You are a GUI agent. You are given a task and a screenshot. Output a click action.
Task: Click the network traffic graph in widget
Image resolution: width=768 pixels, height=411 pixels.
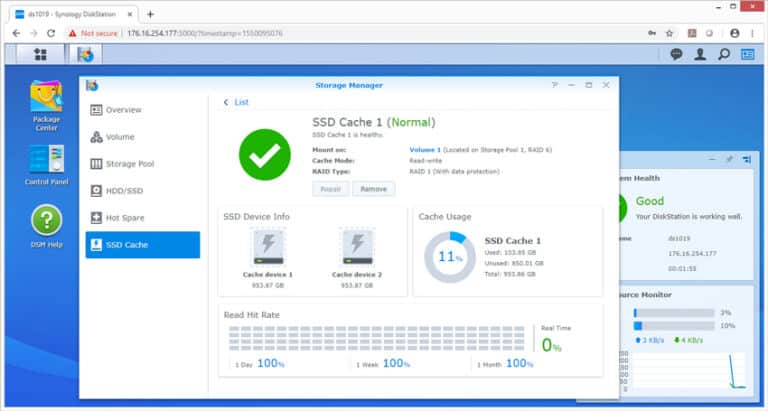pyautogui.click(x=689, y=371)
